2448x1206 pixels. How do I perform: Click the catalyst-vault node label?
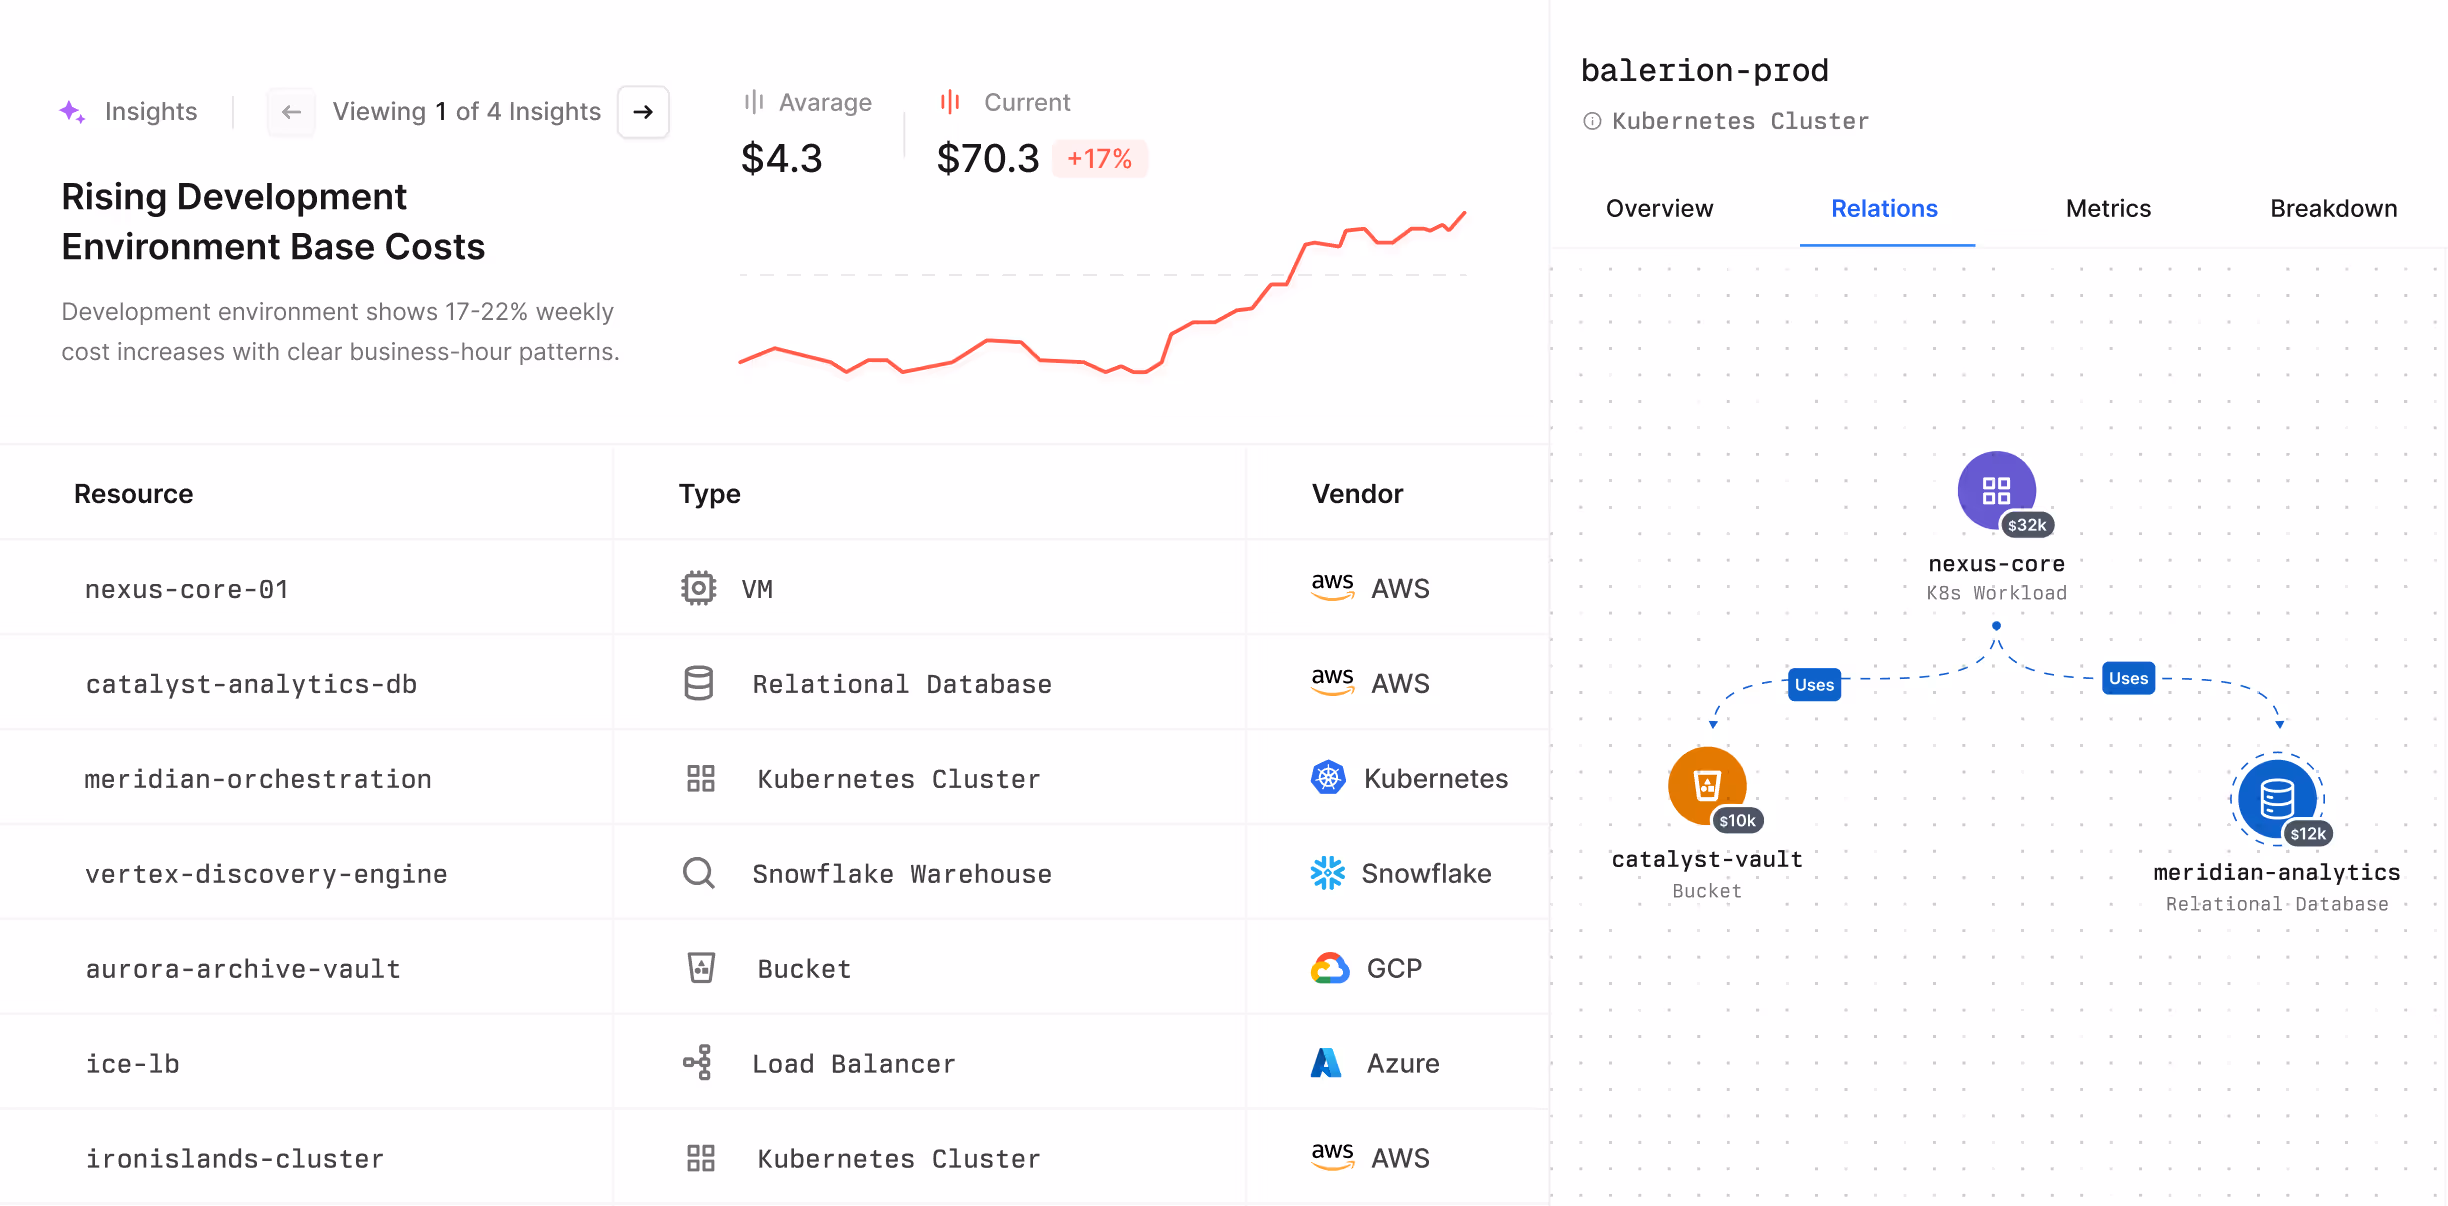(x=1707, y=859)
